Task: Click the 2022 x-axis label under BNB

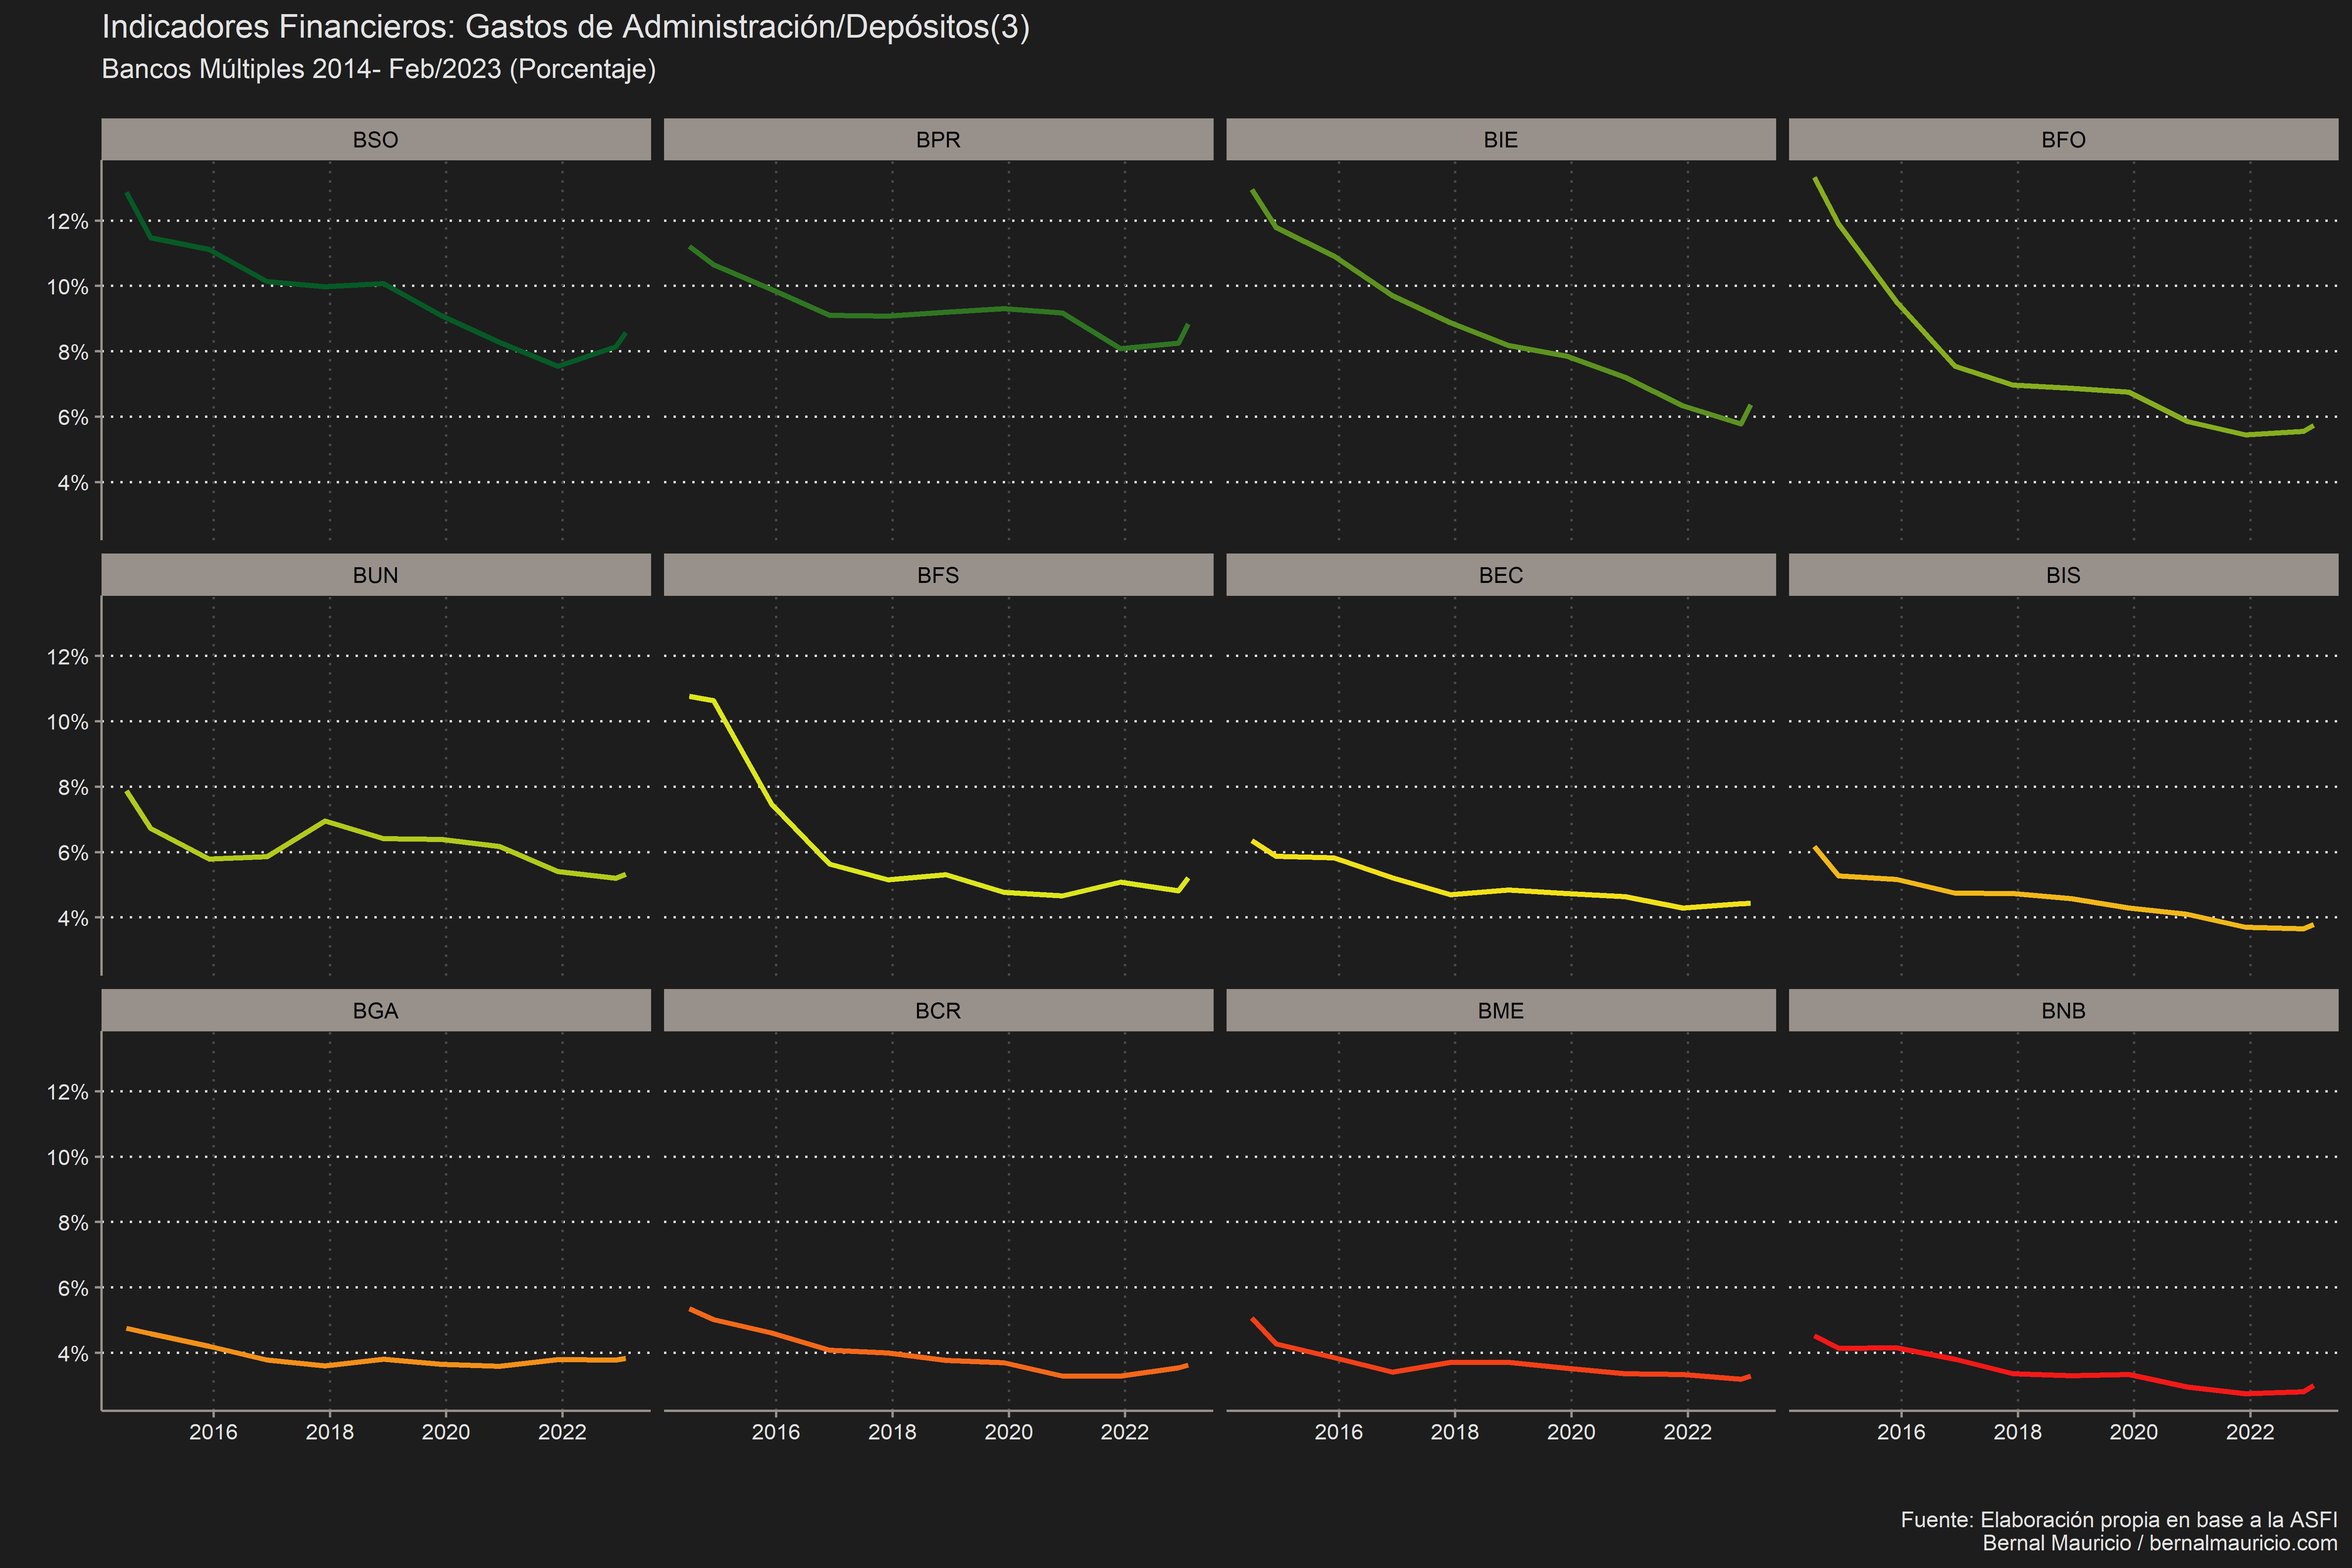Action: click(2250, 1432)
